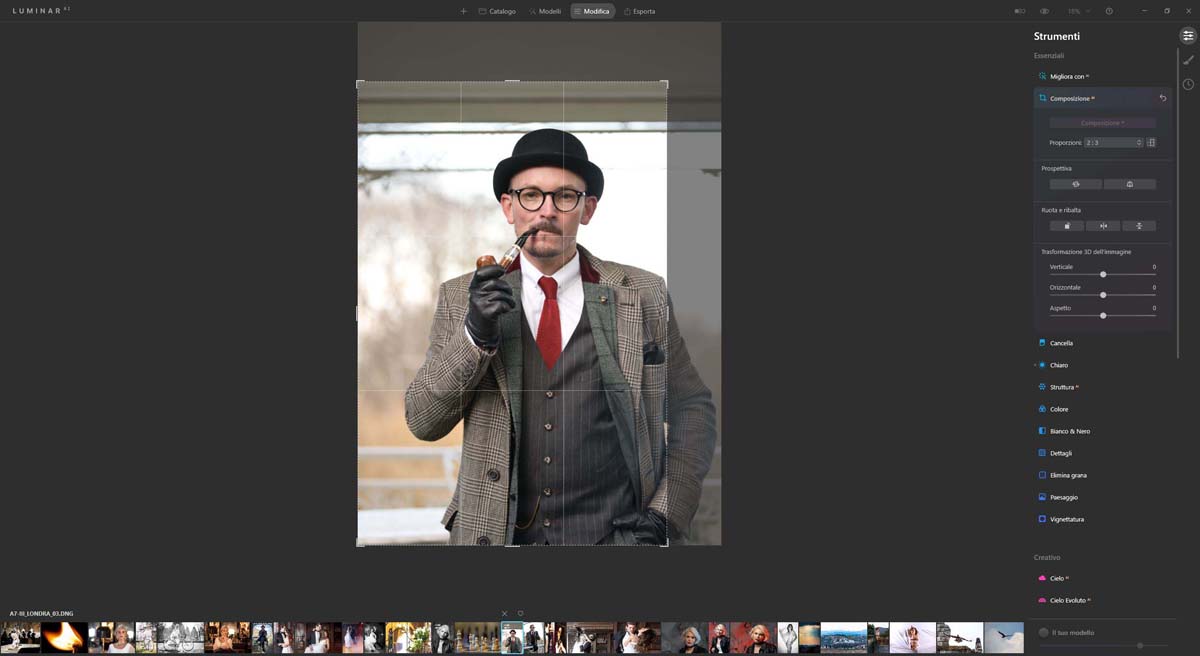Switch to the Catalogo tab
The width and height of the screenshot is (1200, 656).
pos(497,11)
